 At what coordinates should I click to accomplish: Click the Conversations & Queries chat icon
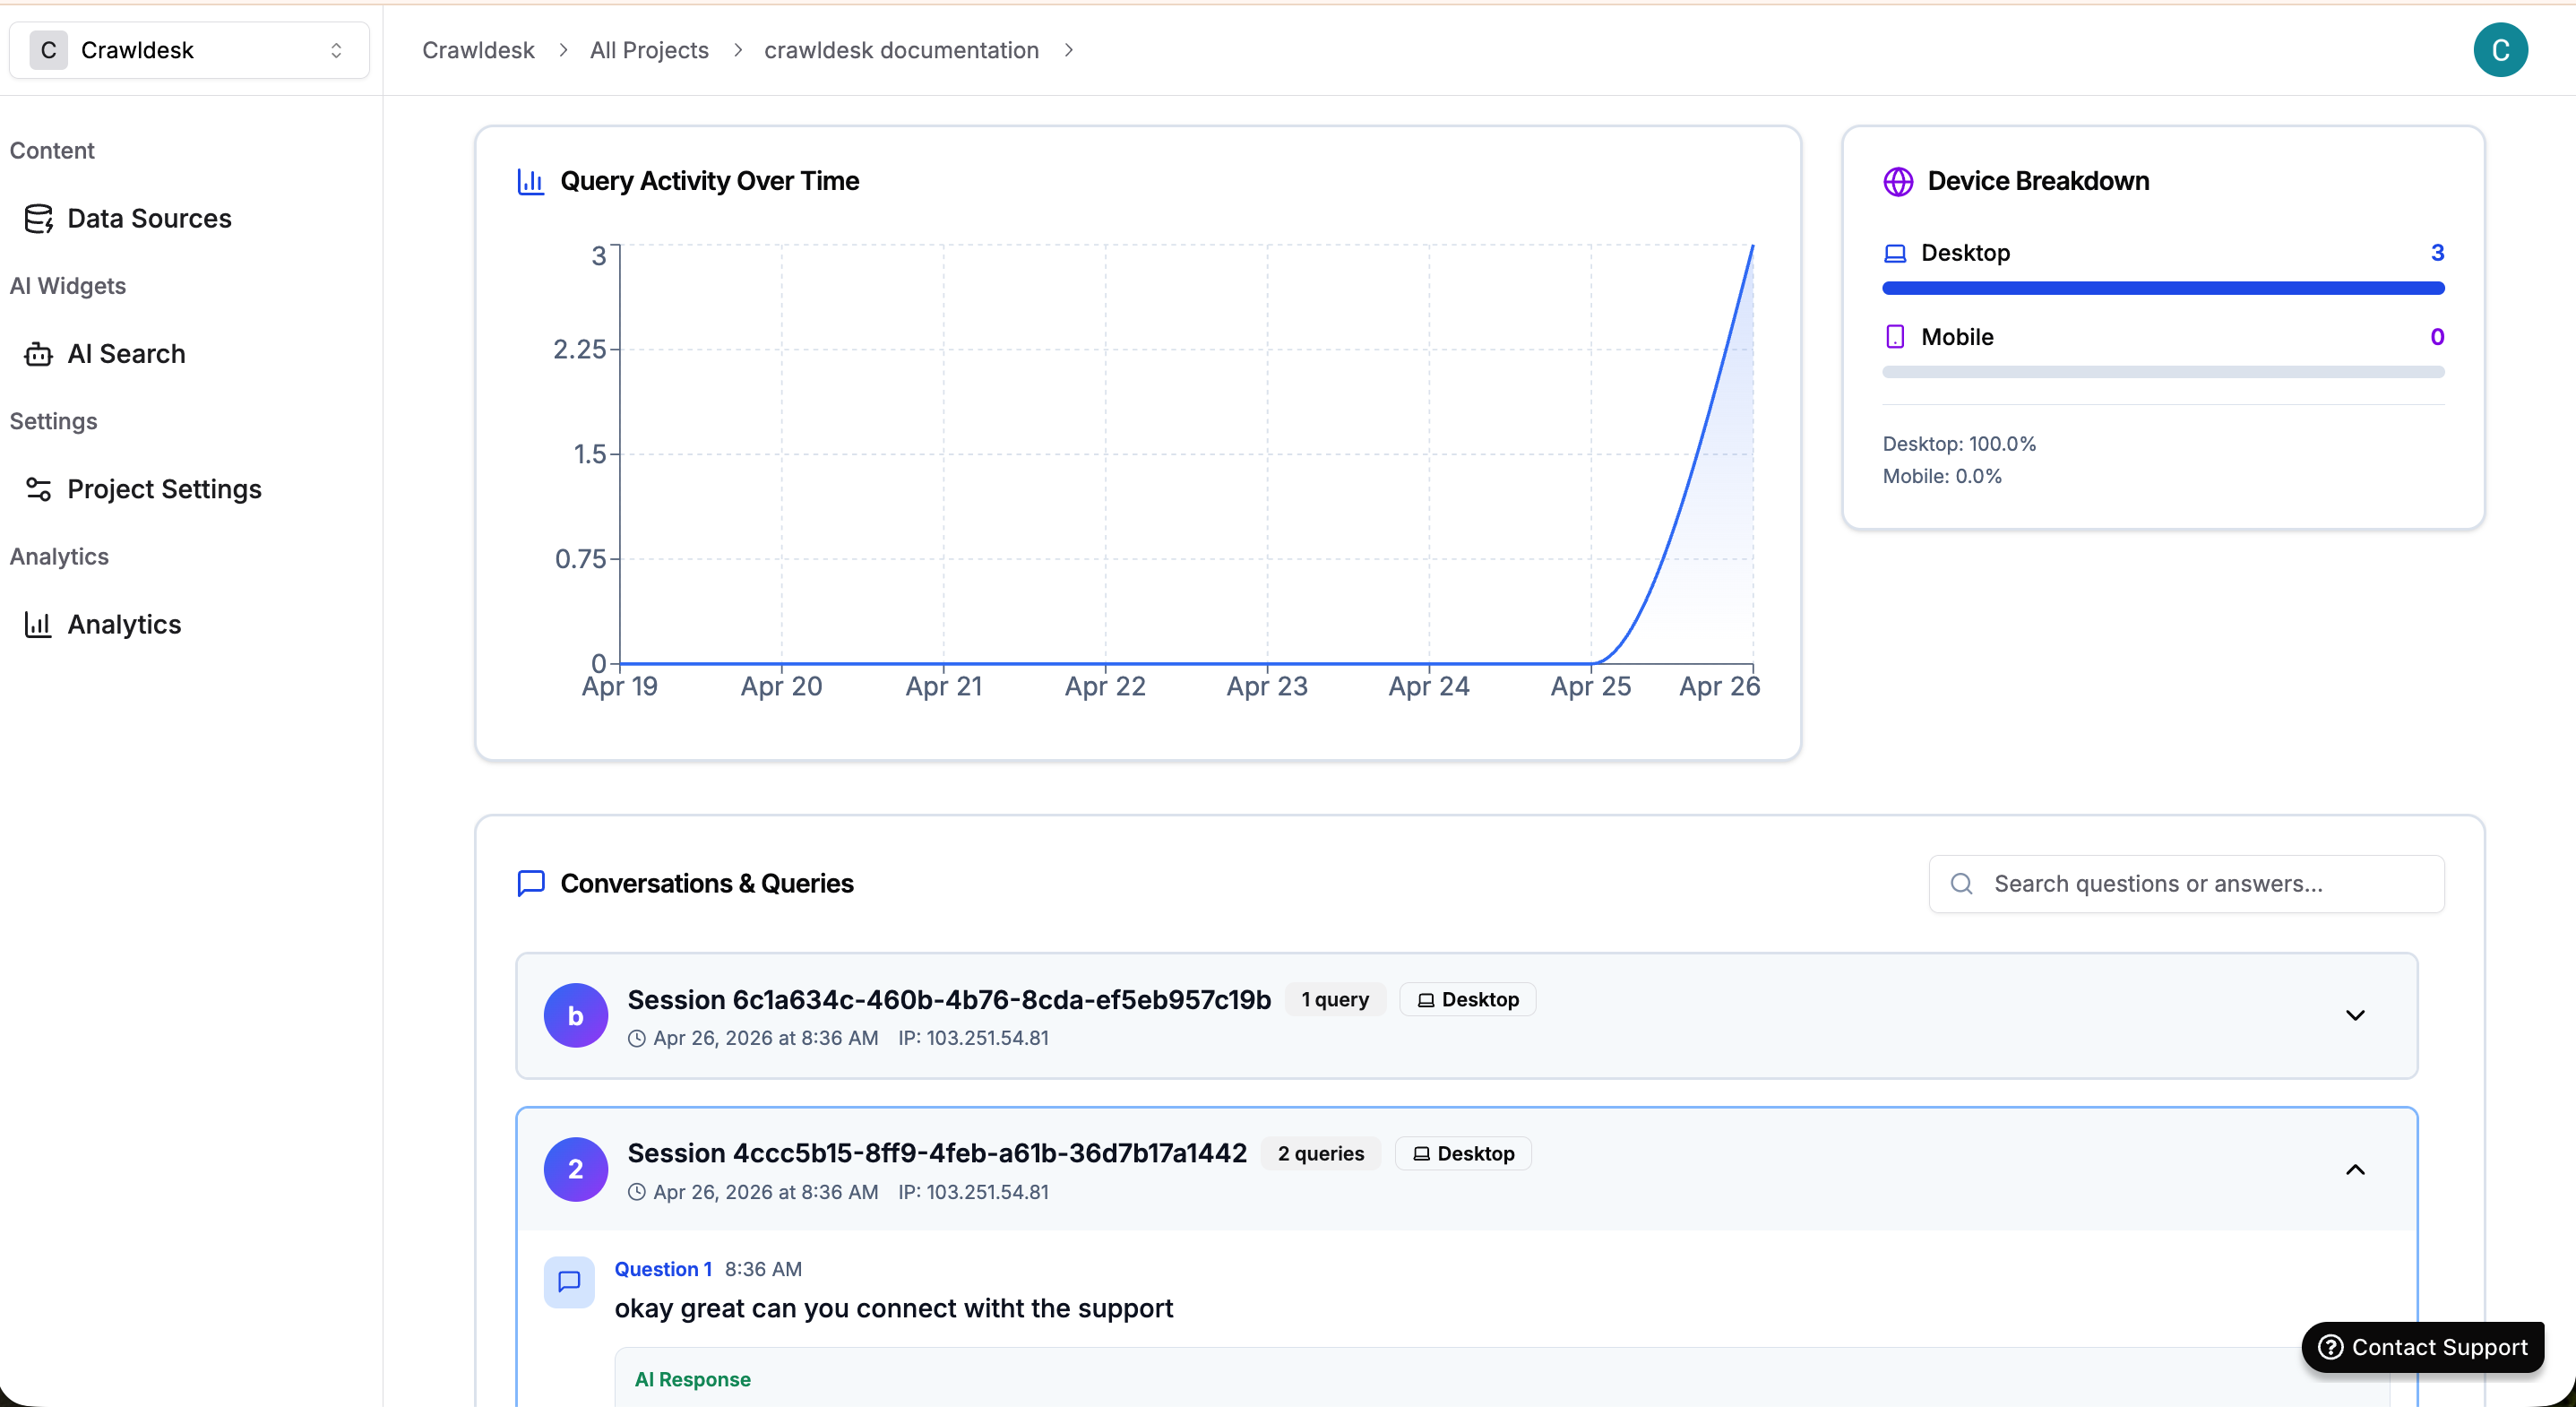coord(531,883)
